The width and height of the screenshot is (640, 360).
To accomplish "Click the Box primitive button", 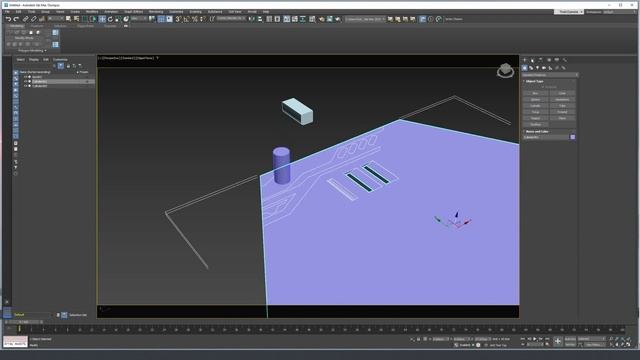I will [535, 93].
